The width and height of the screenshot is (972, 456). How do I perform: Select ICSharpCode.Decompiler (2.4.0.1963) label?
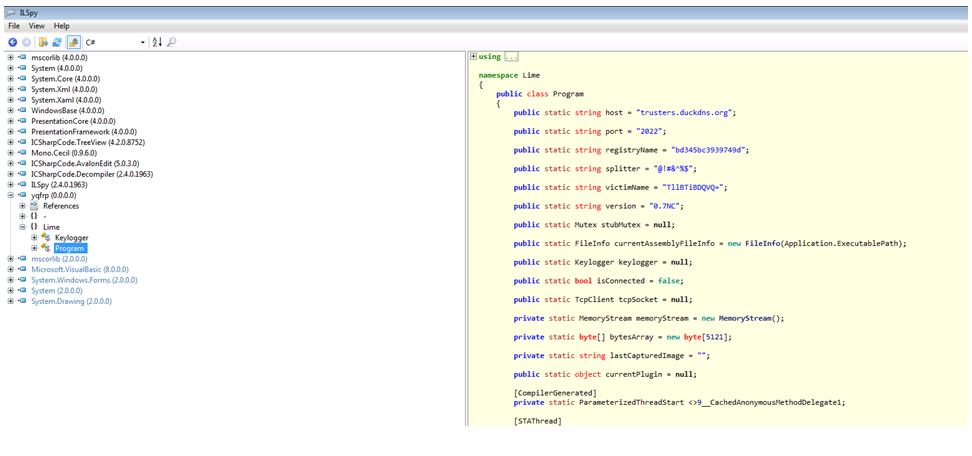tap(92, 173)
